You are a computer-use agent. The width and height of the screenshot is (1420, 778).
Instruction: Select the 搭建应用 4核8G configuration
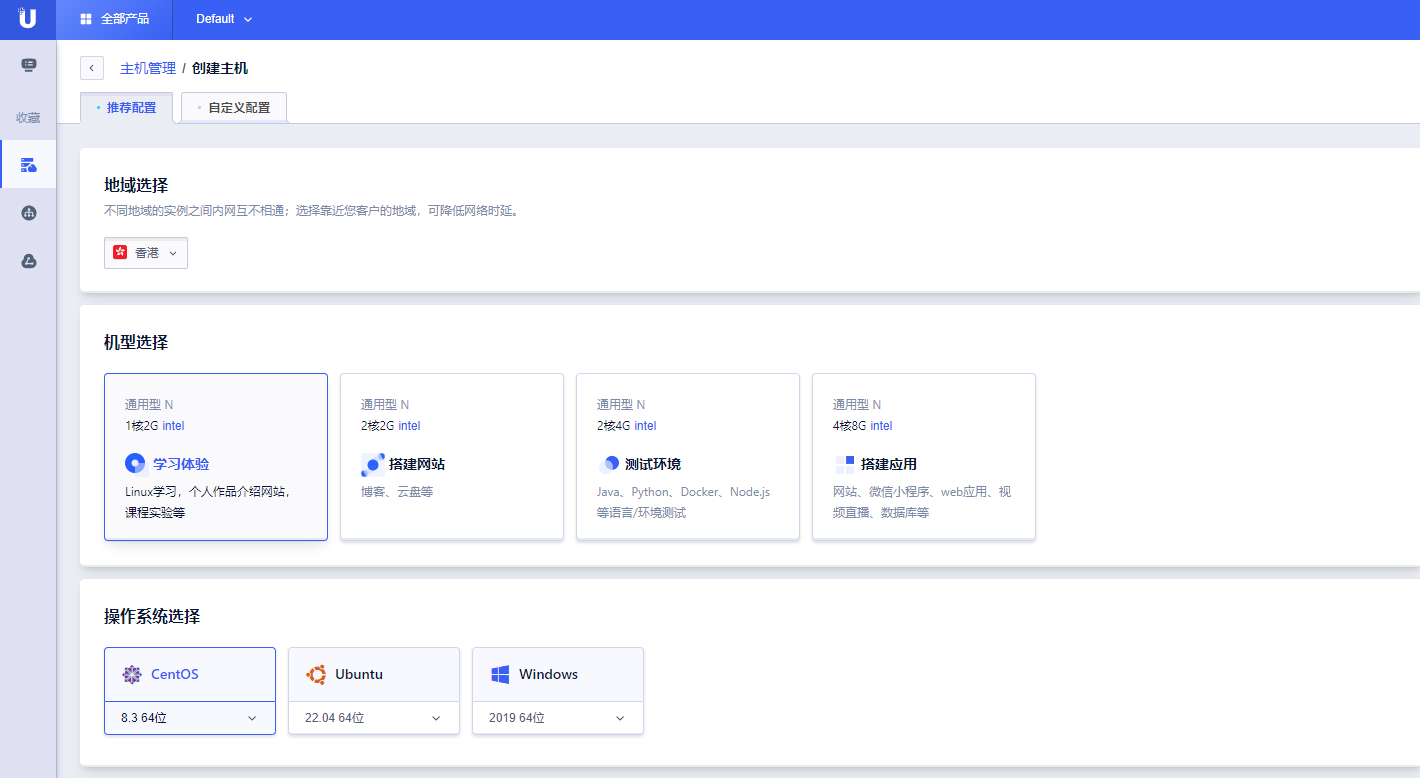click(924, 456)
